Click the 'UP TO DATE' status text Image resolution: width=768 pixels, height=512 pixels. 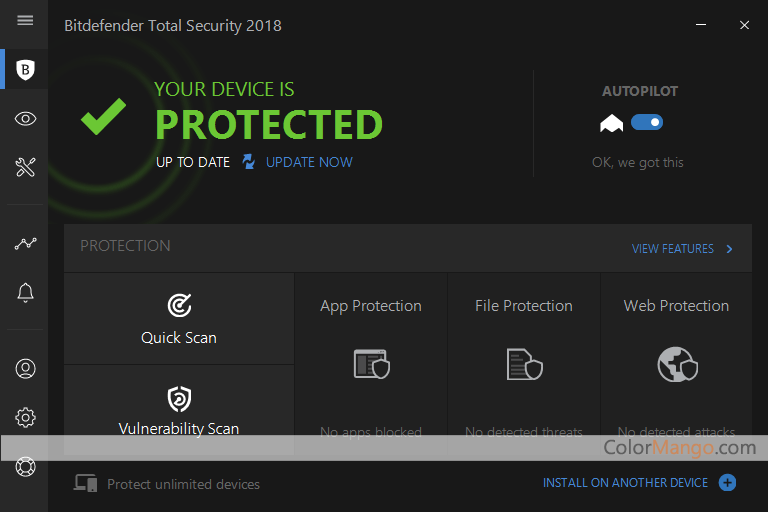pos(193,162)
